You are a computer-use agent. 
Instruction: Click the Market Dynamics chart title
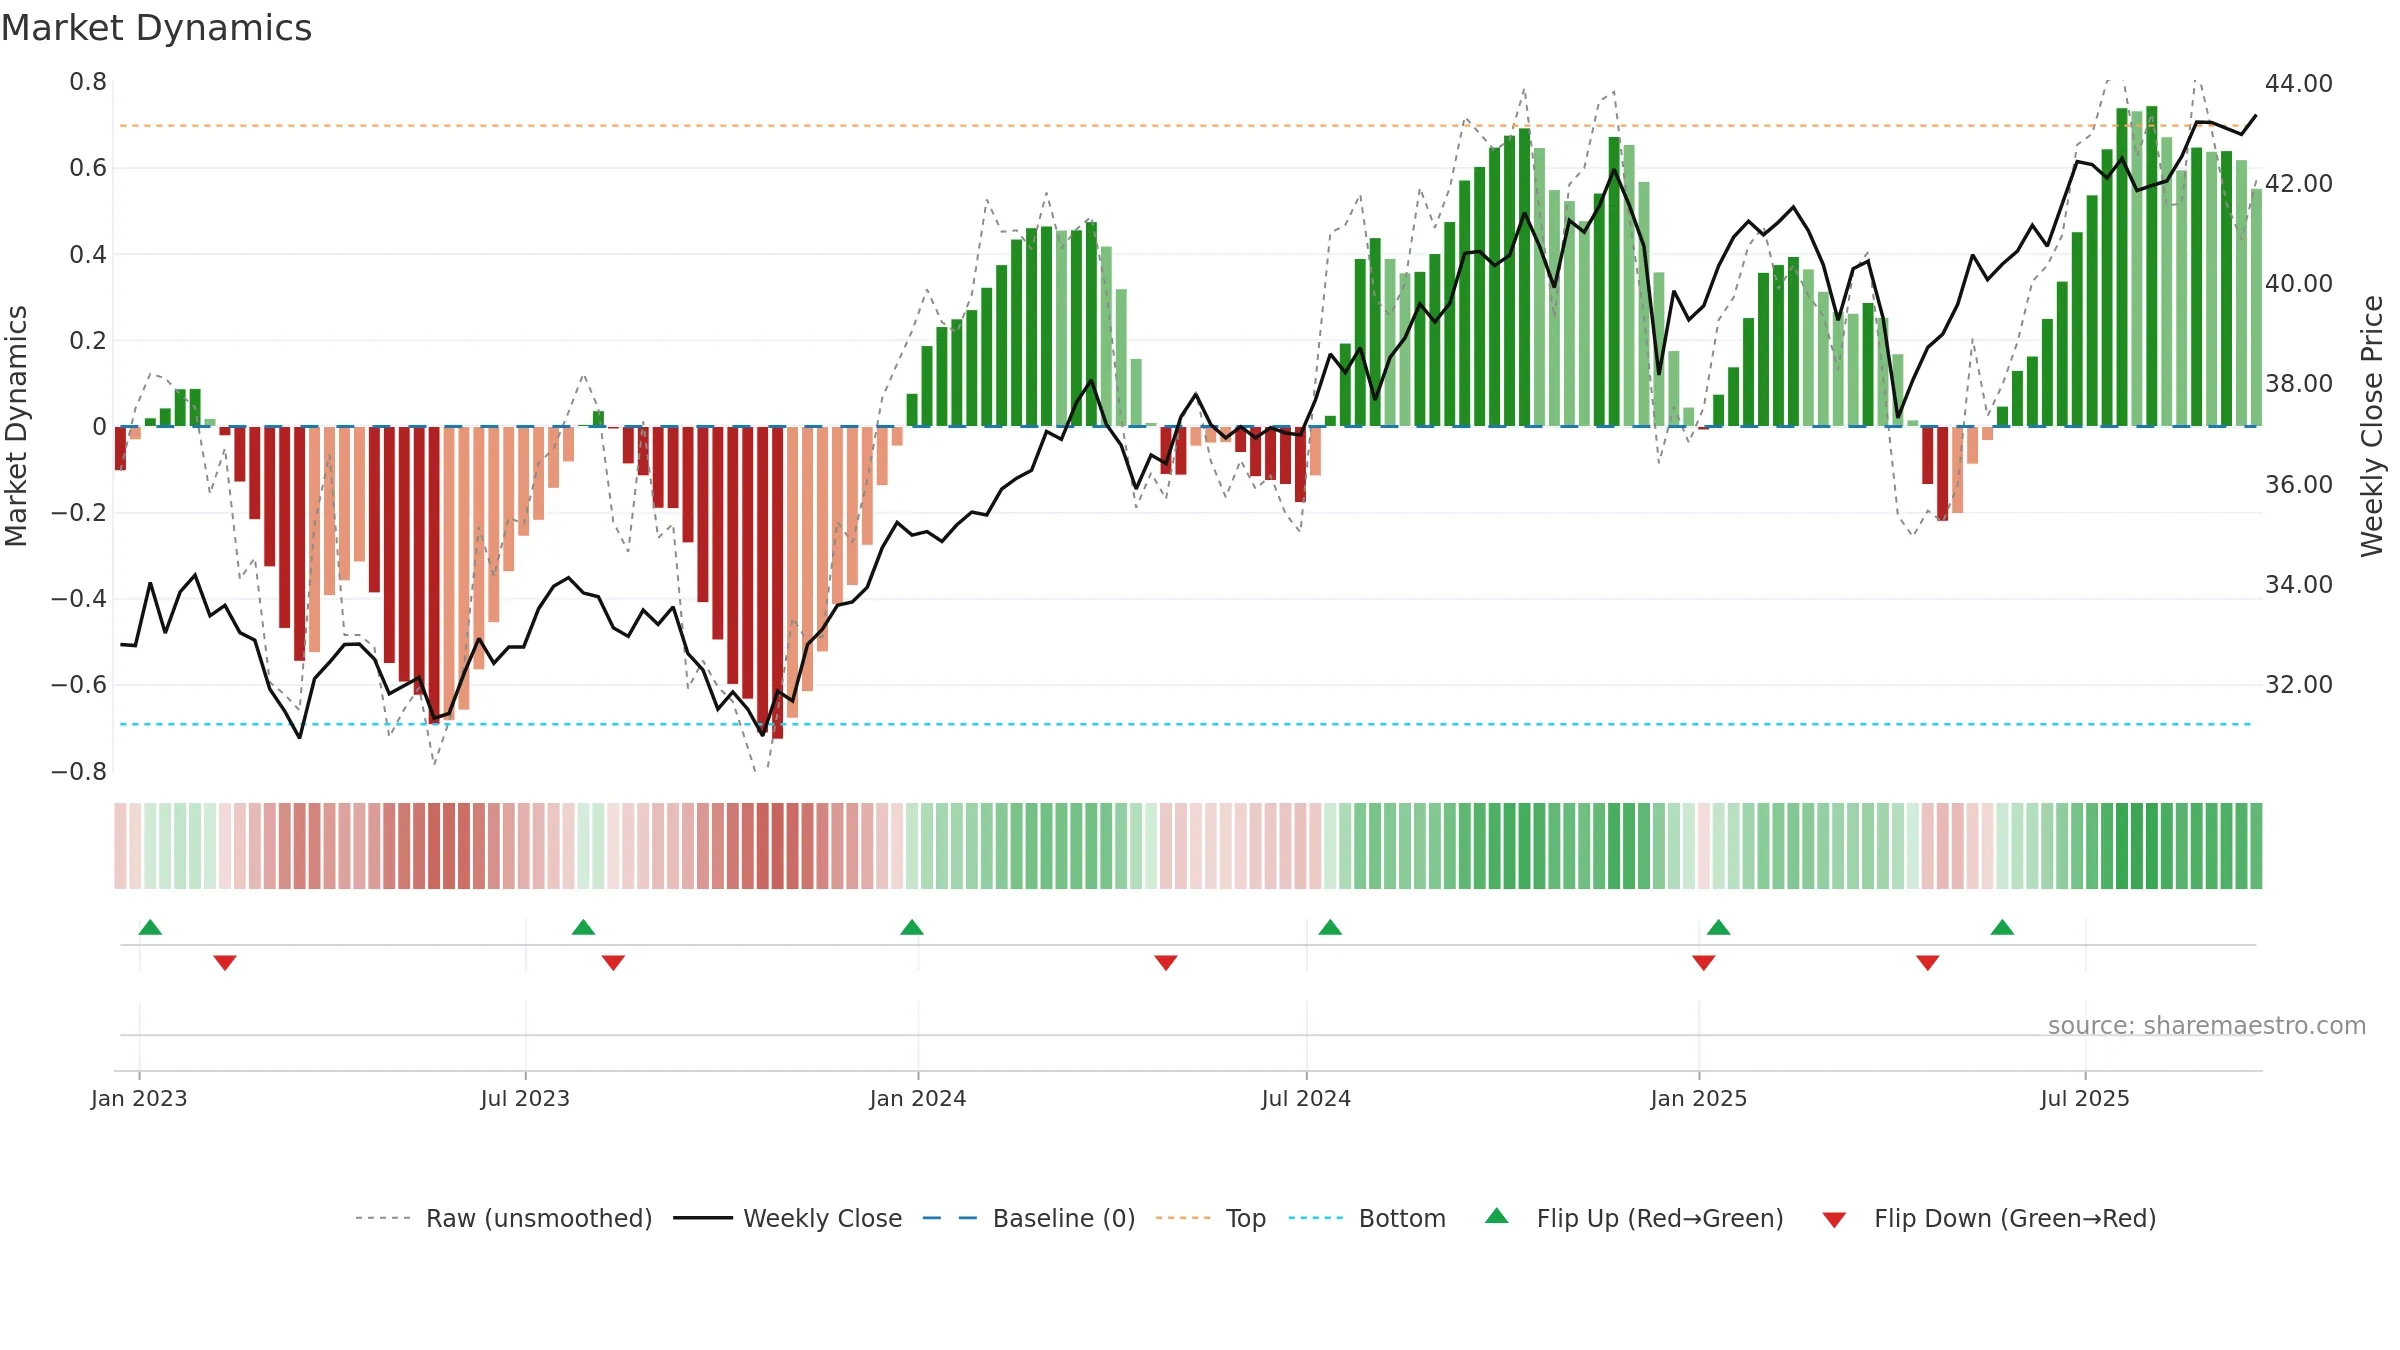tap(156, 28)
